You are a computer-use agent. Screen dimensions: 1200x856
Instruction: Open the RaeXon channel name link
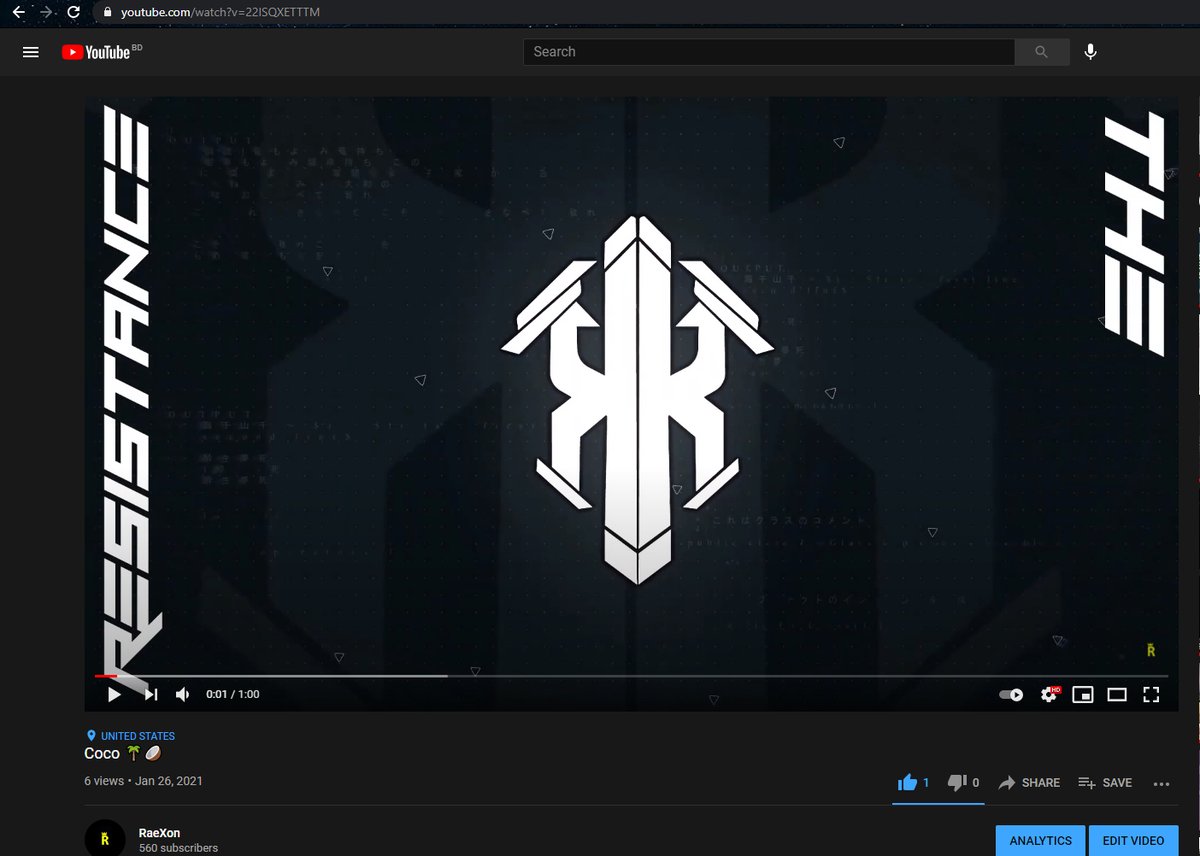pos(160,833)
